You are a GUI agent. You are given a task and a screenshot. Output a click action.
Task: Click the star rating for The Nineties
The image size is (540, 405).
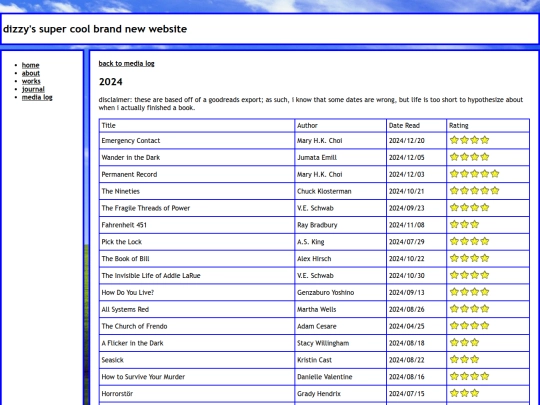click(x=474, y=190)
